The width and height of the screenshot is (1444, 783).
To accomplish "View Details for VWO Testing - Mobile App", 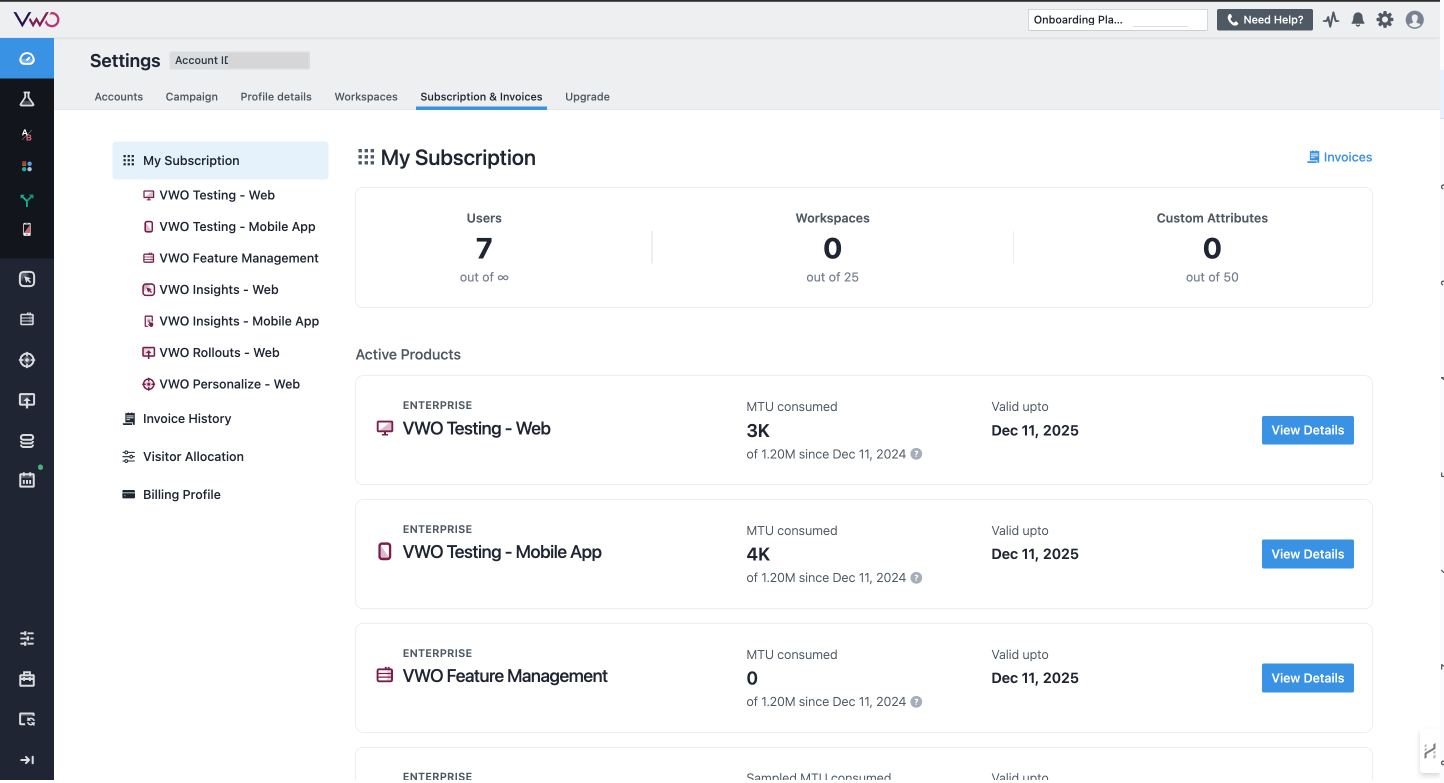I will pos(1307,554).
